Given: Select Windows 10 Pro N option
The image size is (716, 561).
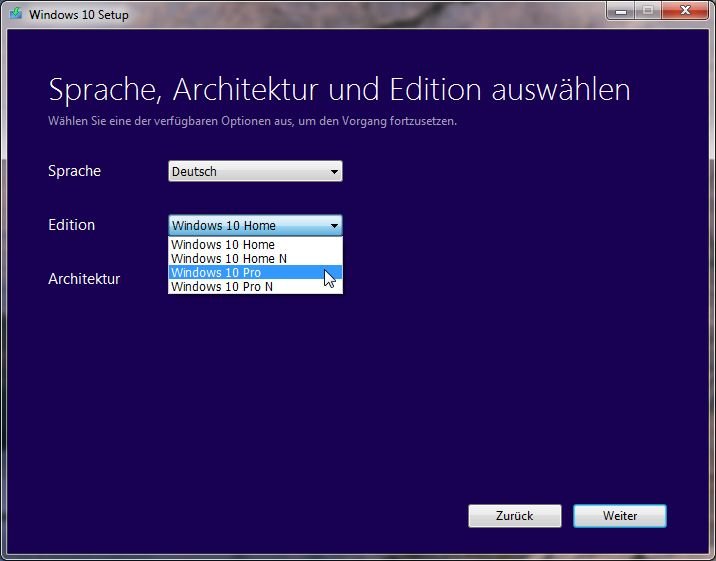Looking at the screenshot, I should tap(255, 287).
